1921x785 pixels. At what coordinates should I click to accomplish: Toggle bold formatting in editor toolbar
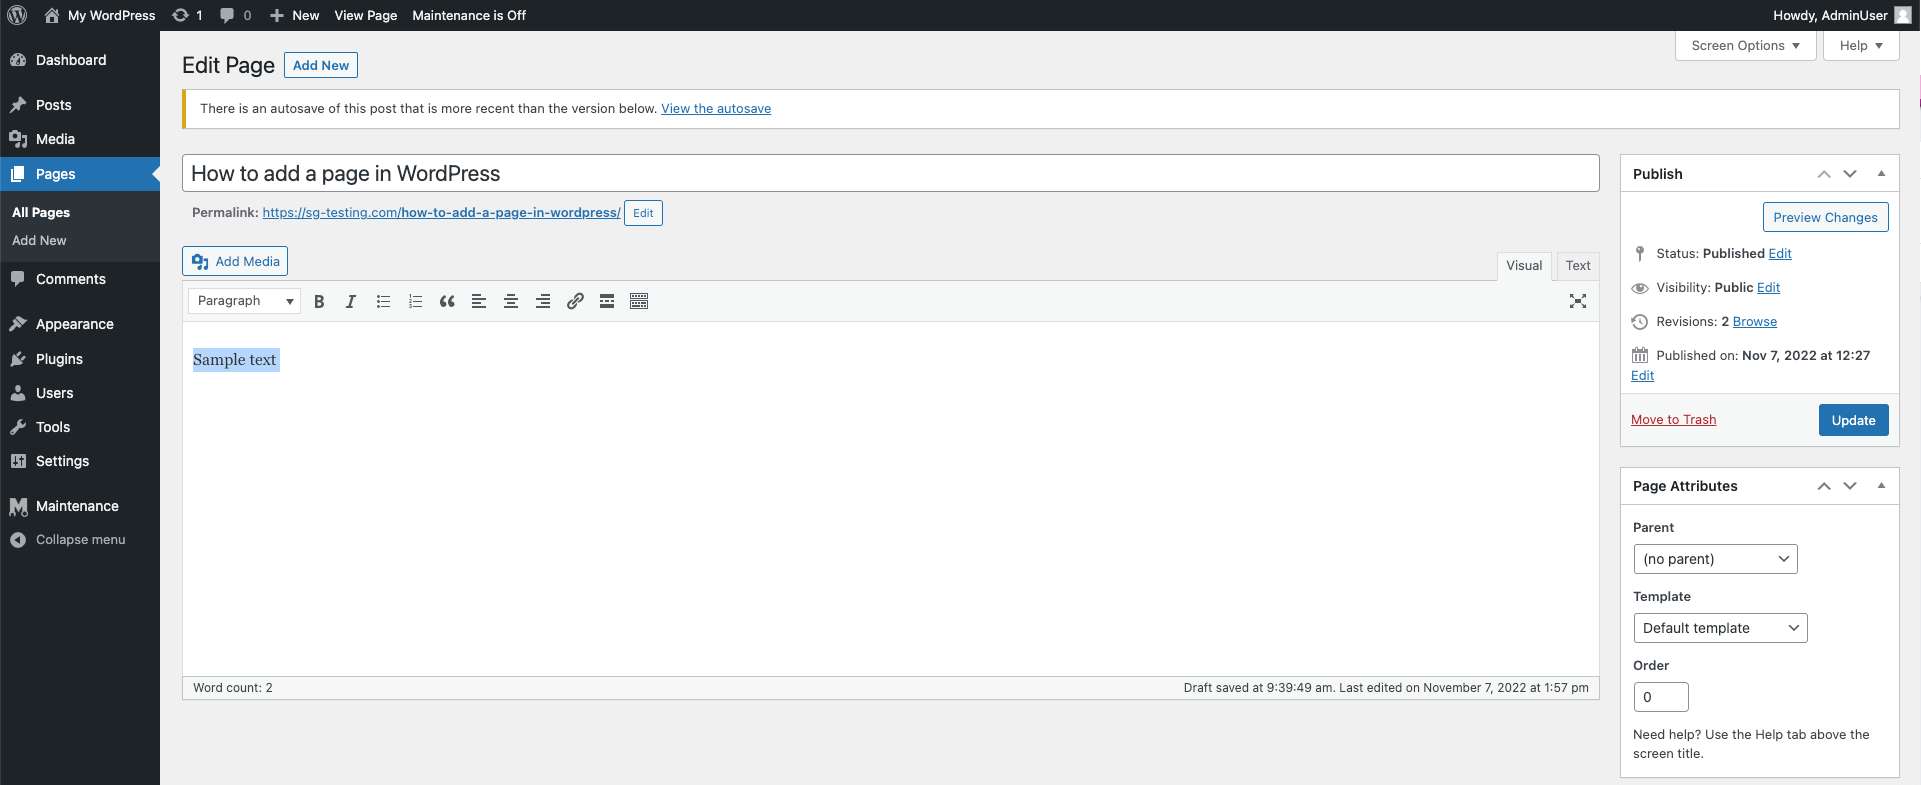click(x=319, y=301)
